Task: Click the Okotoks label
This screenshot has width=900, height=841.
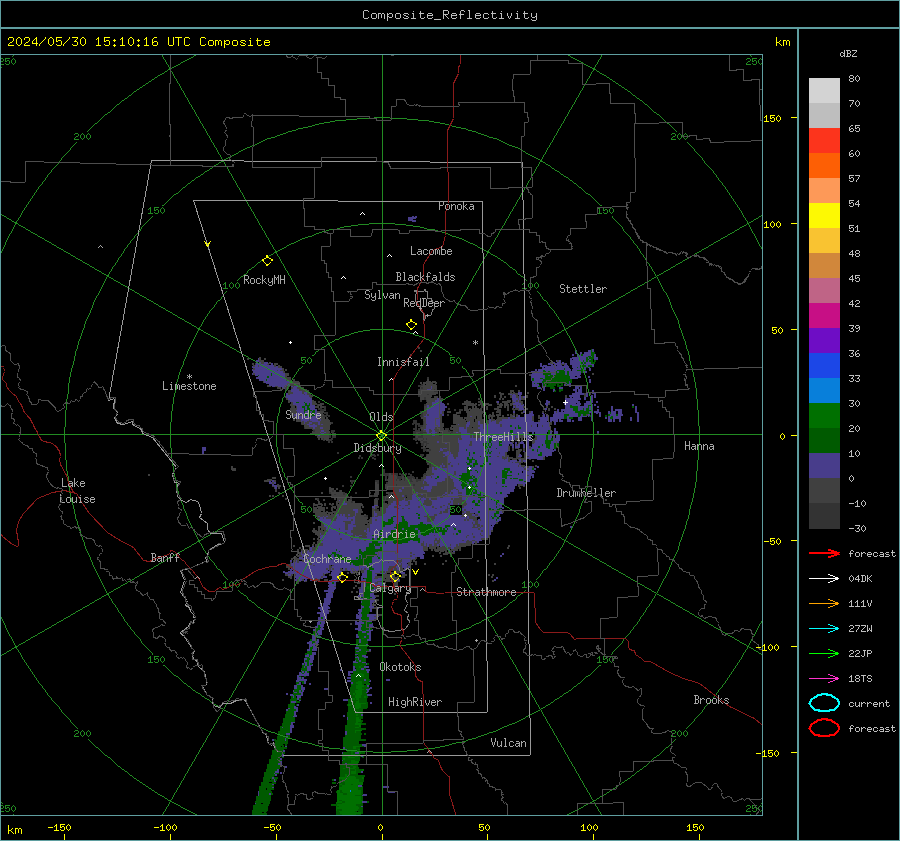Action: (x=400, y=667)
